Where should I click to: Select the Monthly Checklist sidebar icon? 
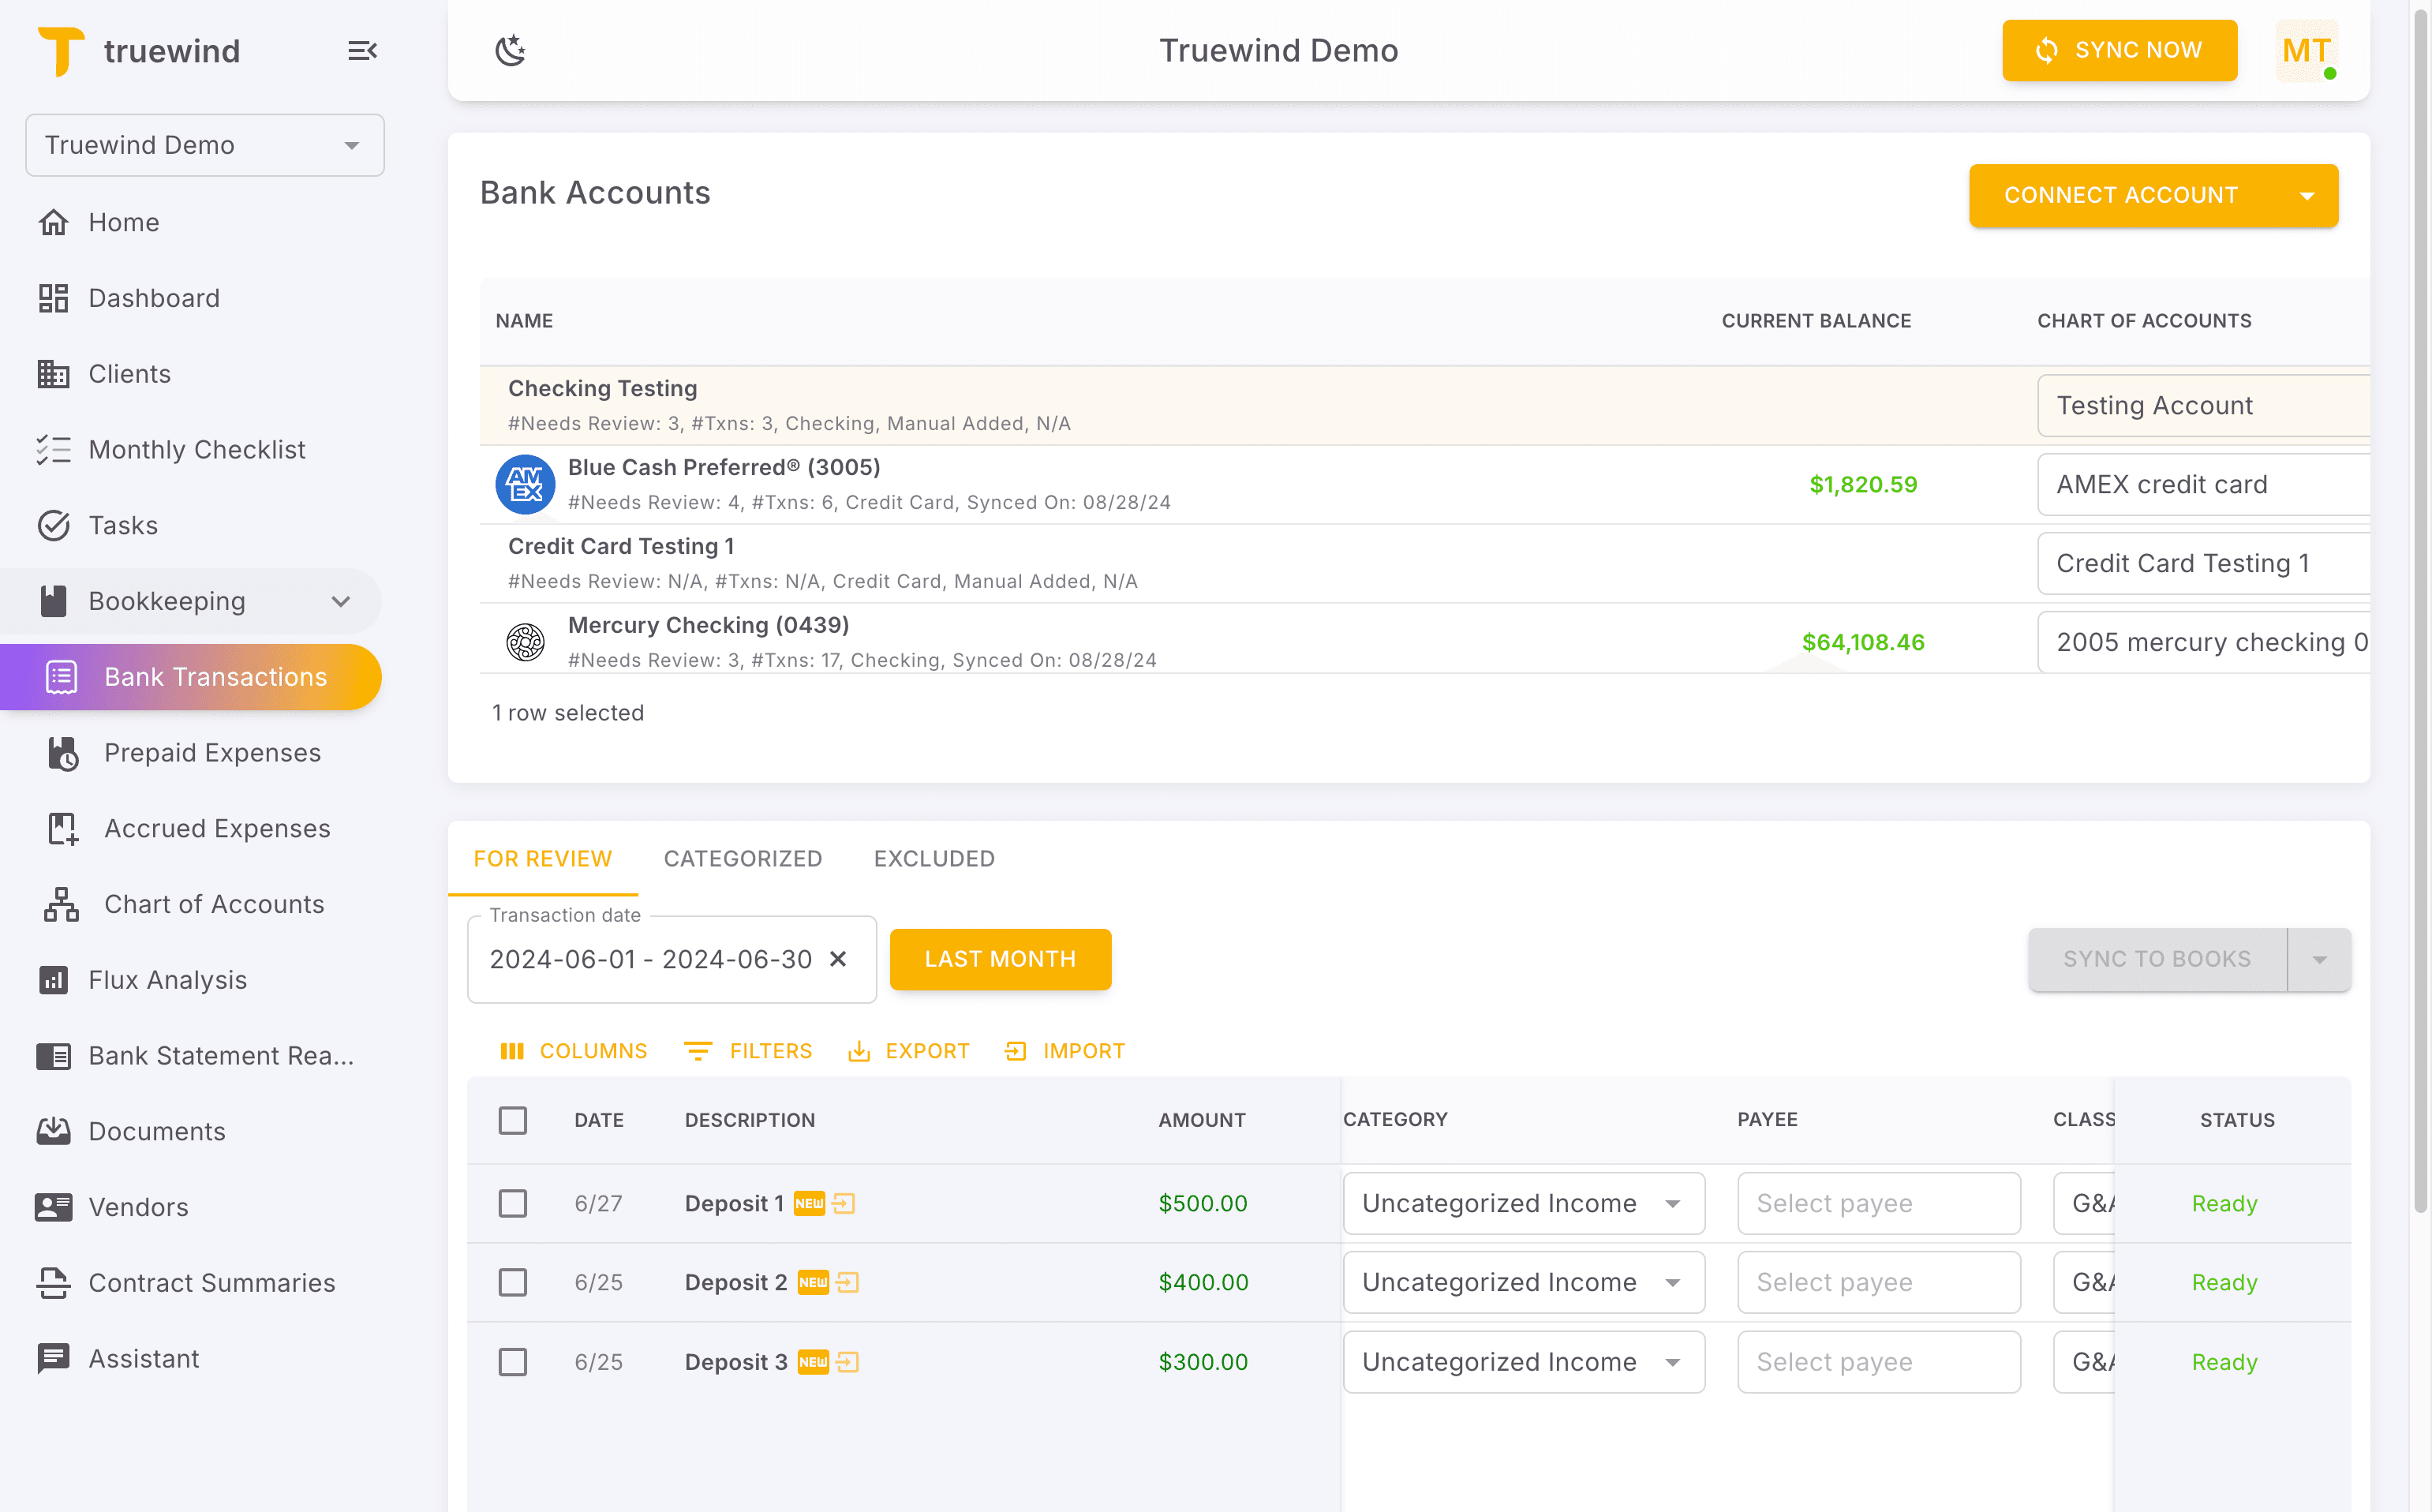tap(55, 449)
